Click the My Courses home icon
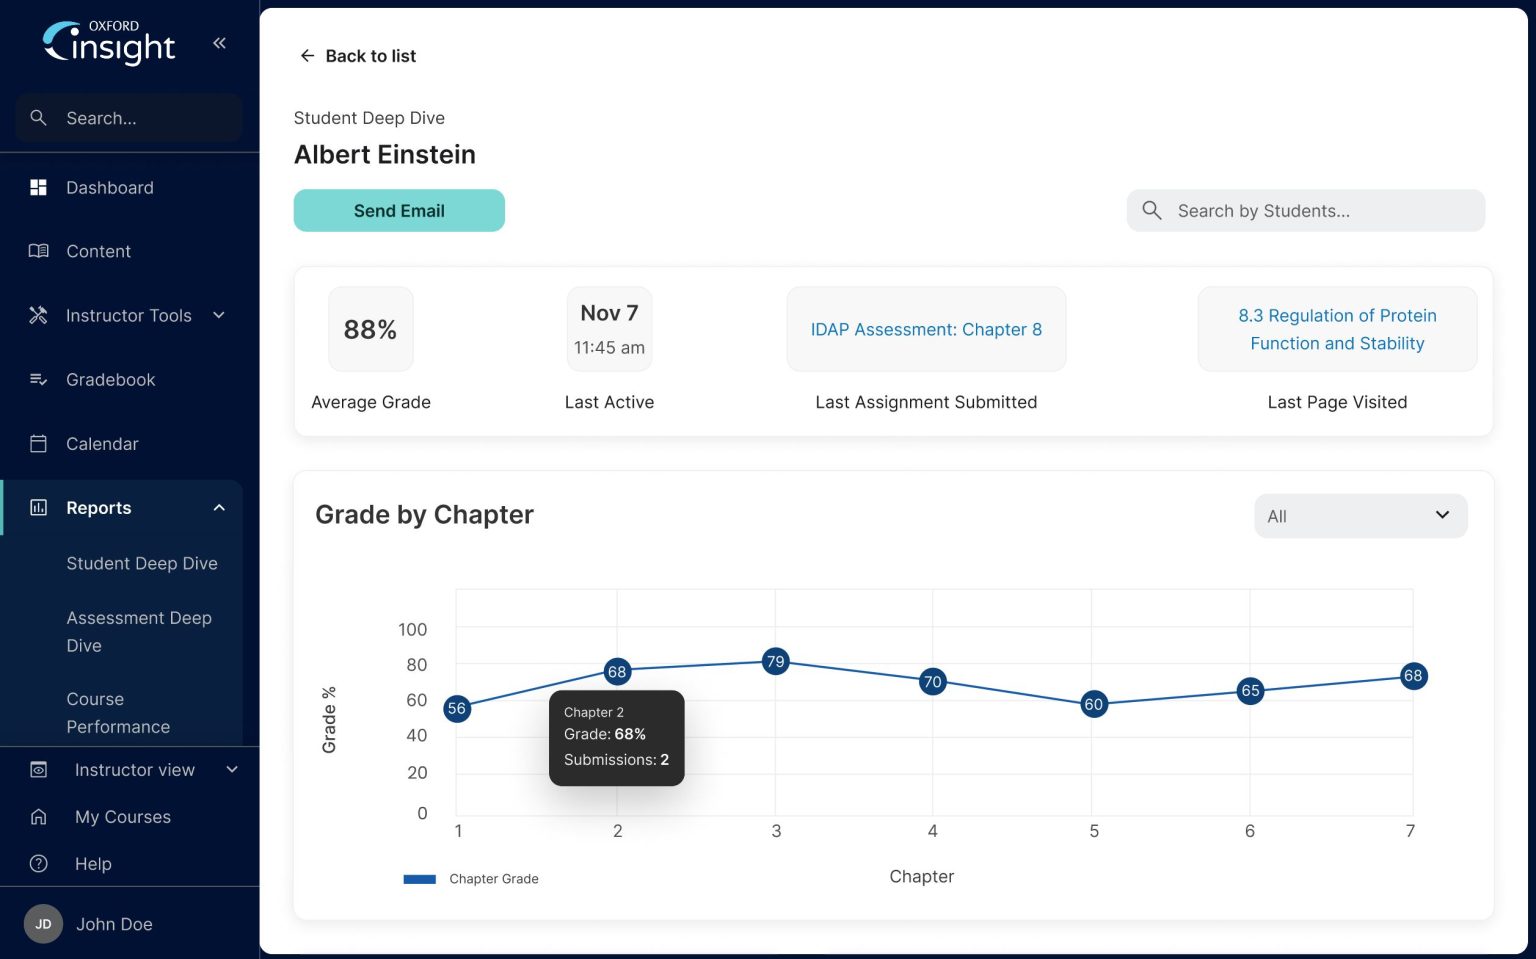The width and height of the screenshot is (1536, 959). pos(38,817)
